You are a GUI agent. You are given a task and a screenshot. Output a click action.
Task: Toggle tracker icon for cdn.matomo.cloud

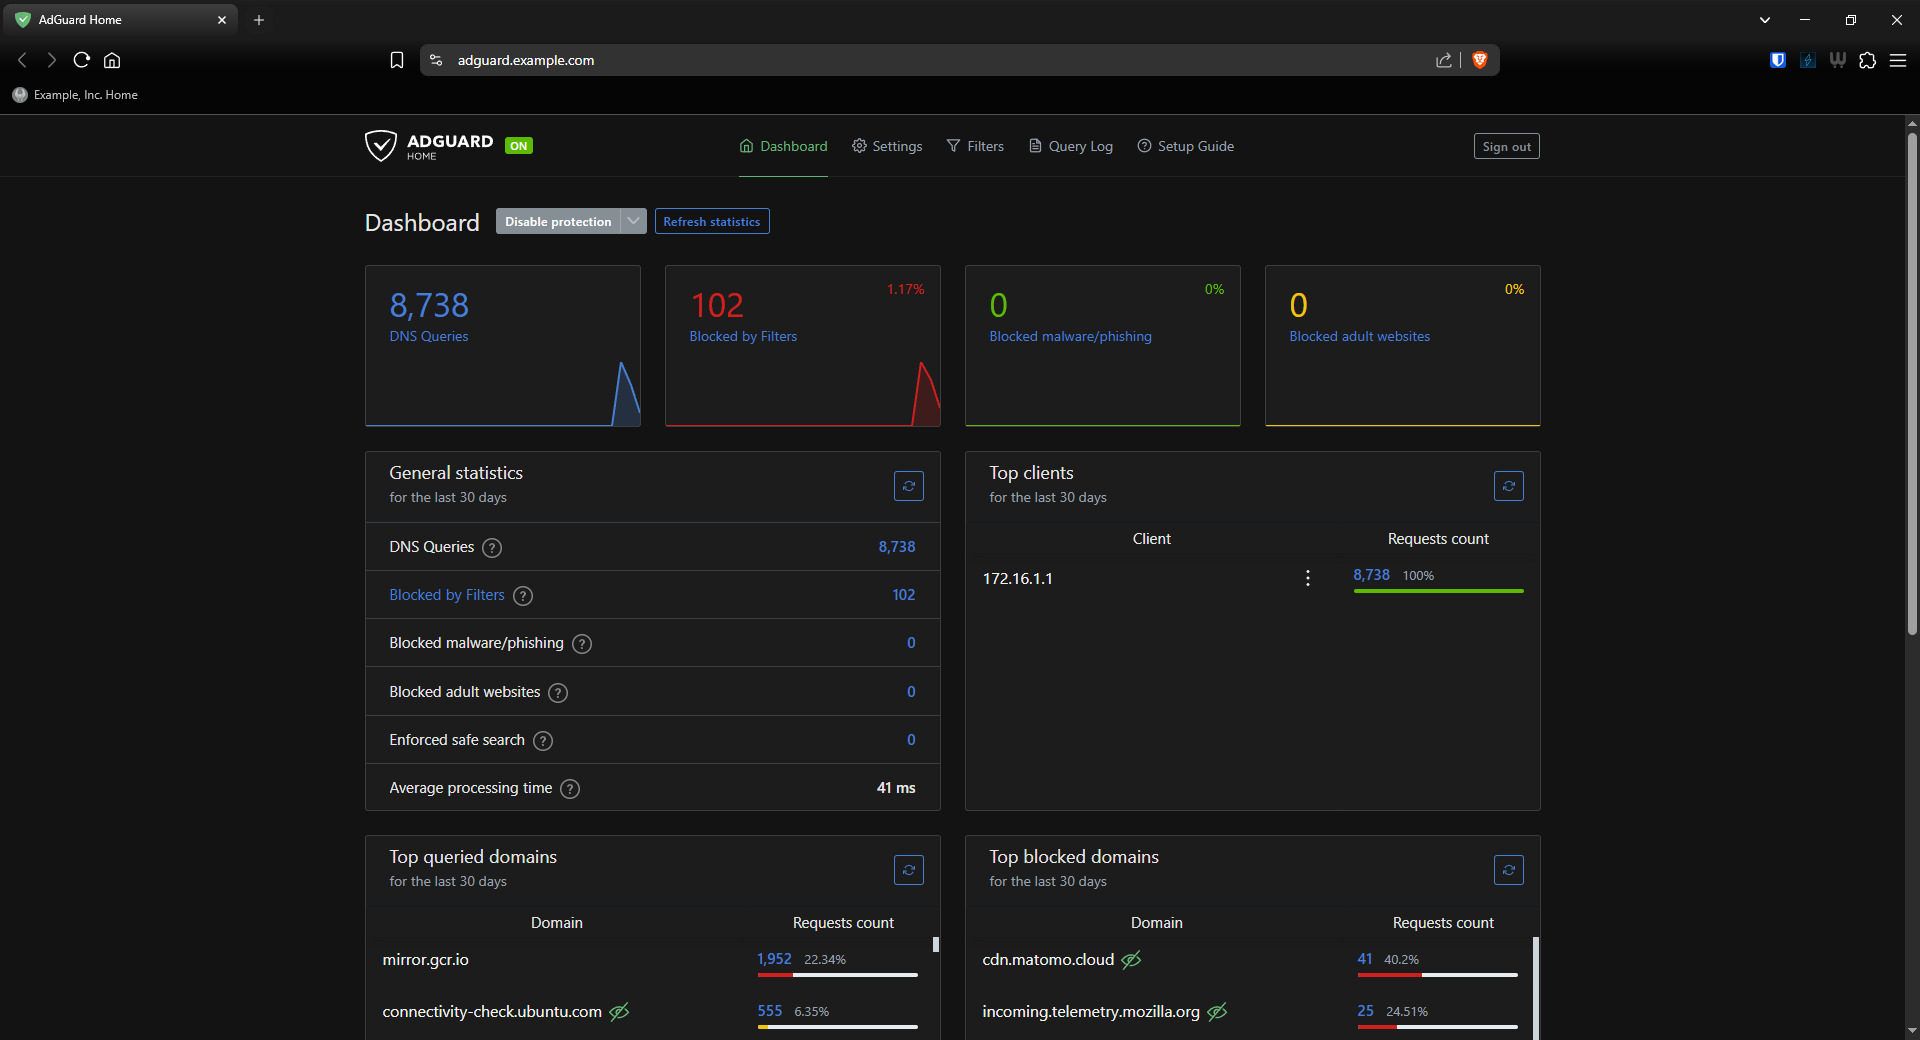click(1131, 960)
